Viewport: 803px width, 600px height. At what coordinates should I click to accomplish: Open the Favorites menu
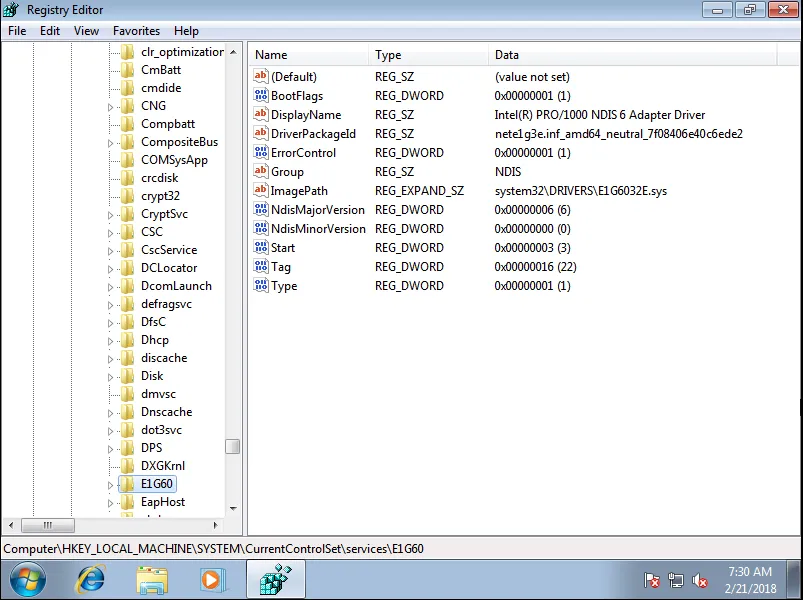(136, 31)
